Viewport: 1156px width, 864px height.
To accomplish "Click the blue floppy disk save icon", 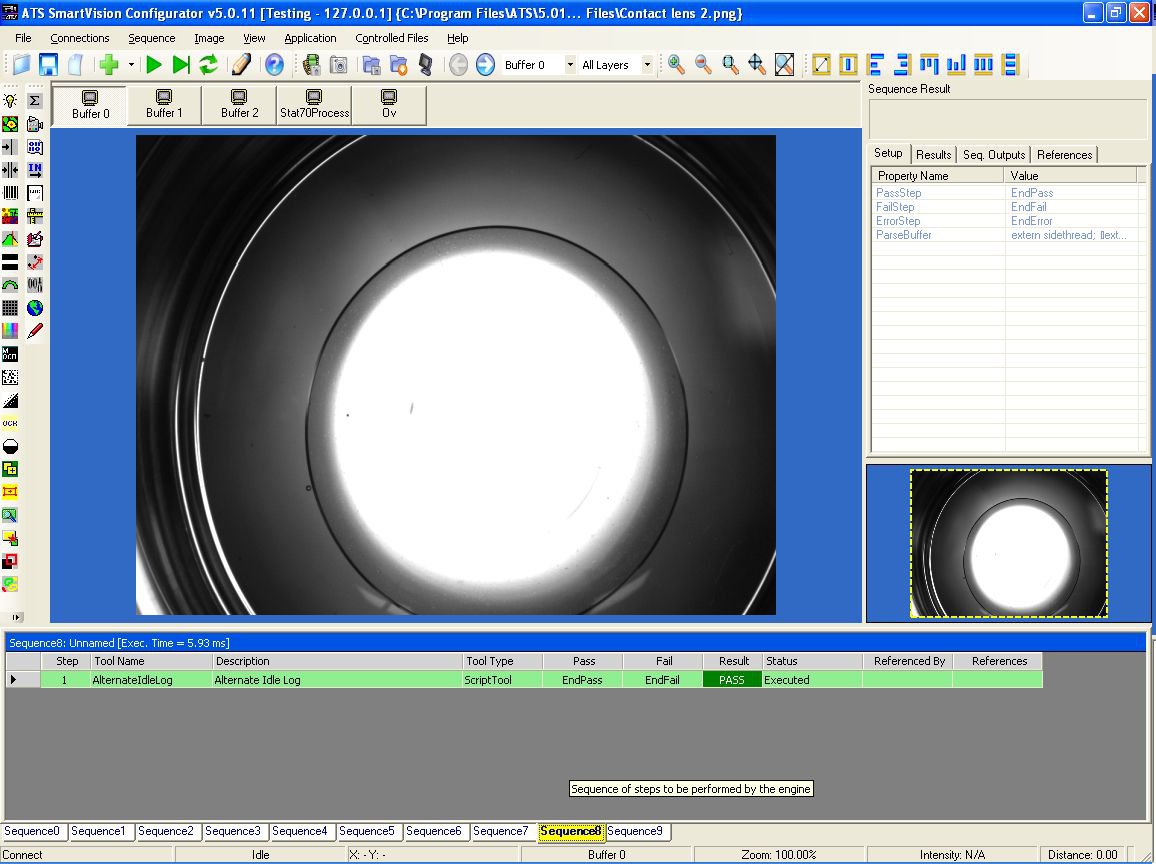I will 48,65.
